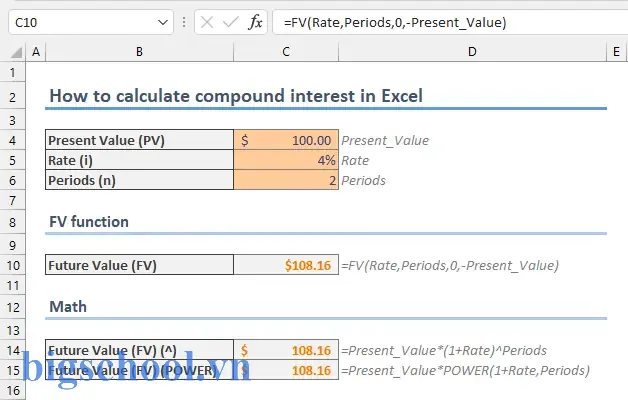
Task: Select row 4 header
Action: (13, 140)
